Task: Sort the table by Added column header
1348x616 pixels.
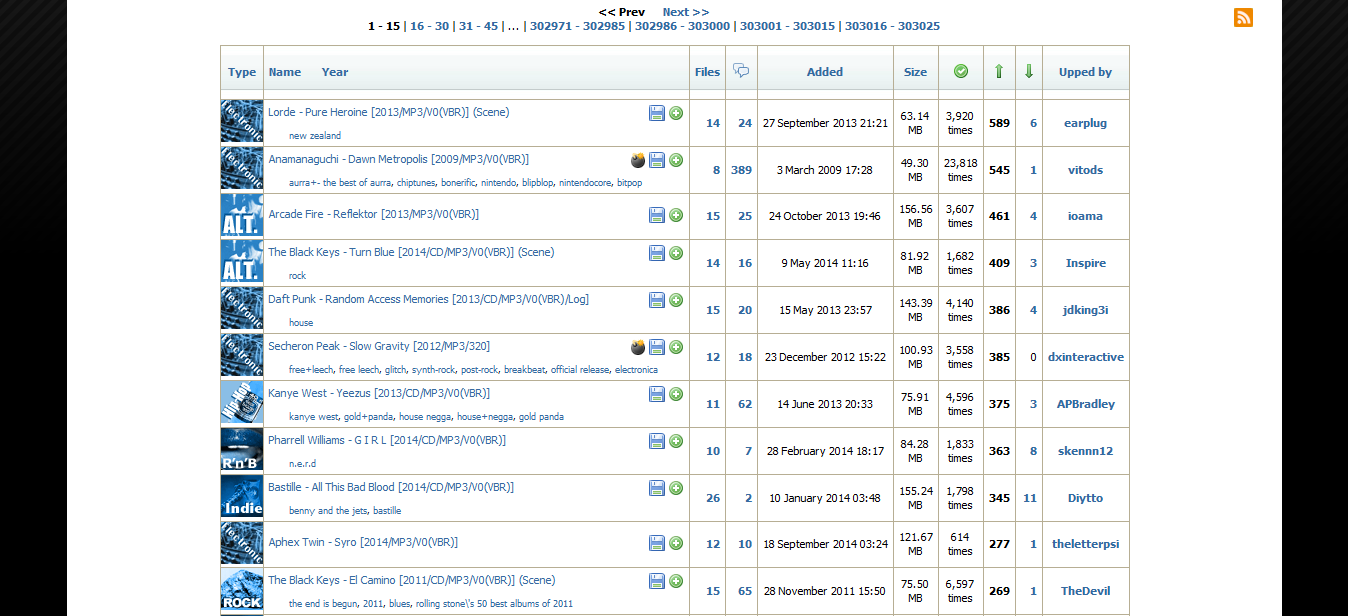Action: [825, 72]
